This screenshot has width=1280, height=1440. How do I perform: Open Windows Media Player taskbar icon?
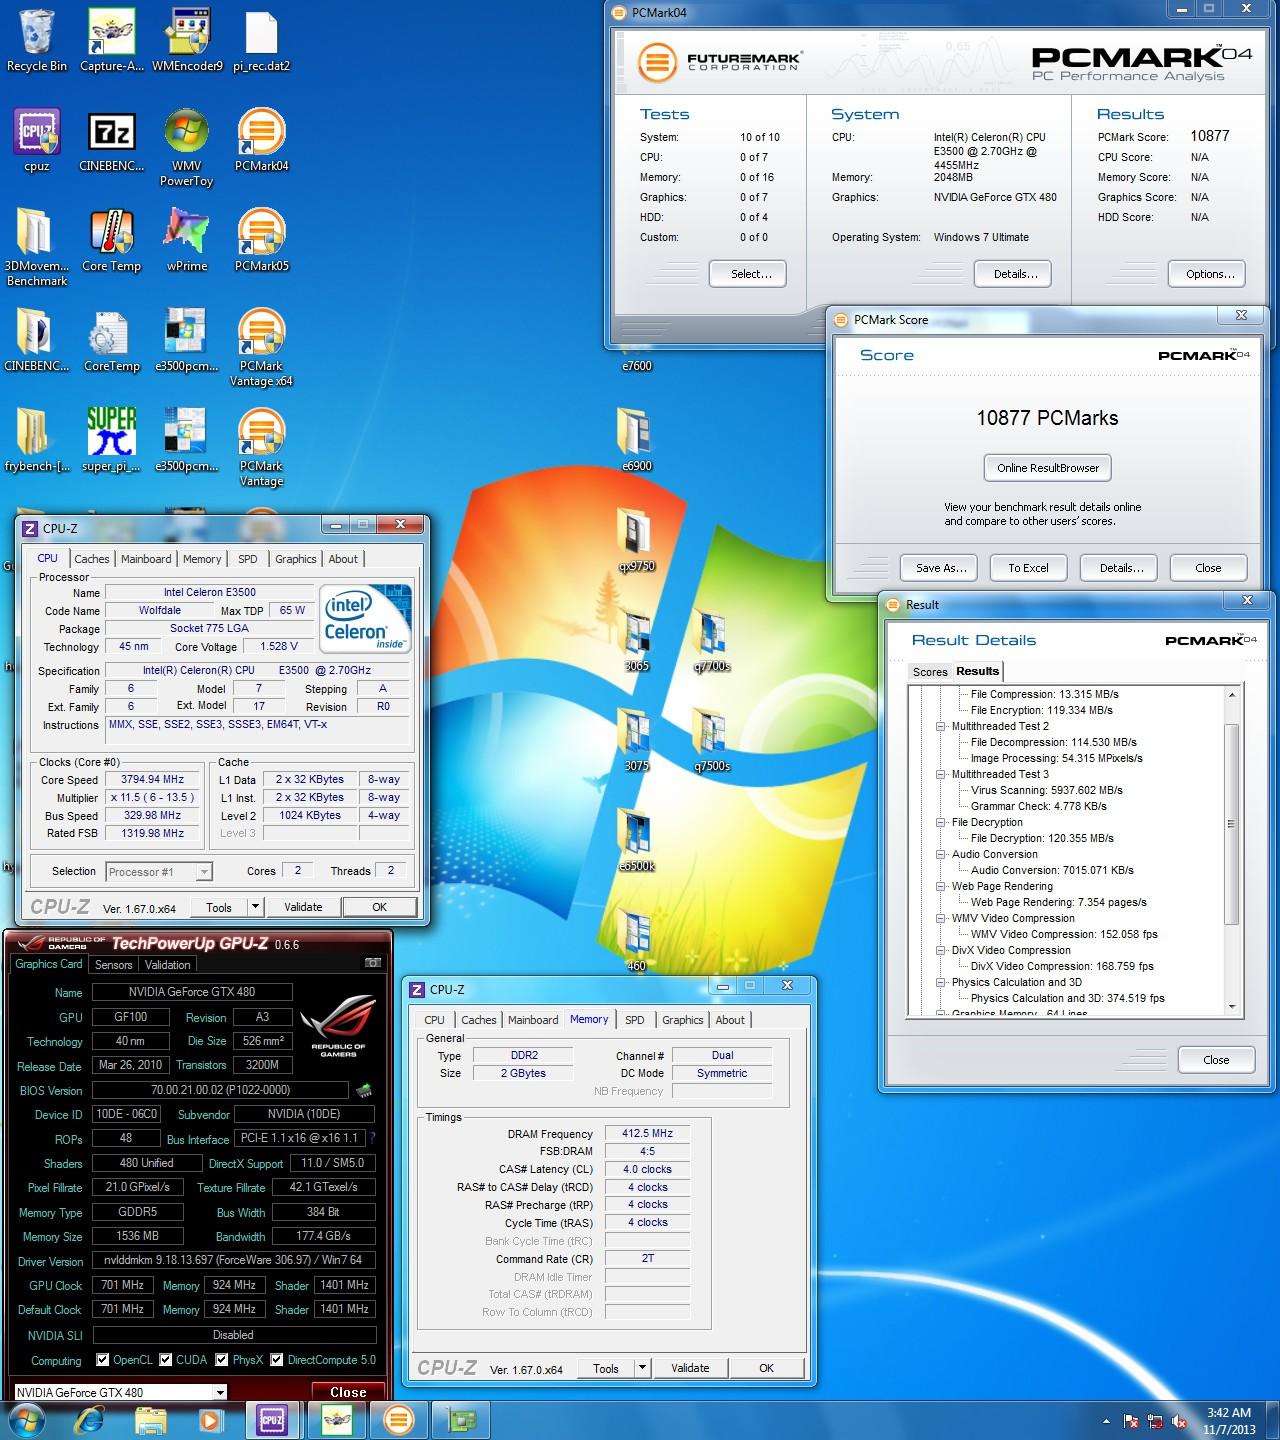211,1419
